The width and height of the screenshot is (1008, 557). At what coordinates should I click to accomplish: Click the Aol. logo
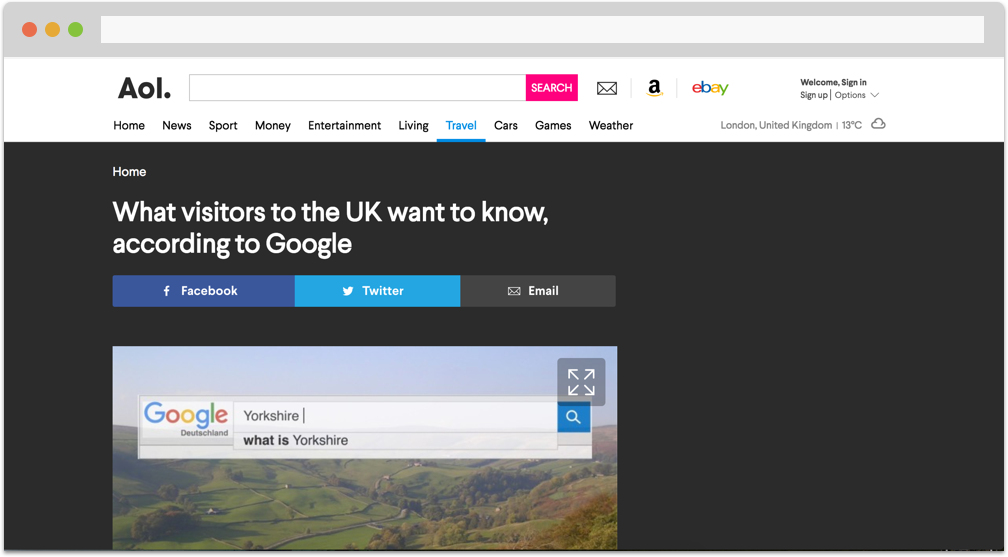[145, 88]
